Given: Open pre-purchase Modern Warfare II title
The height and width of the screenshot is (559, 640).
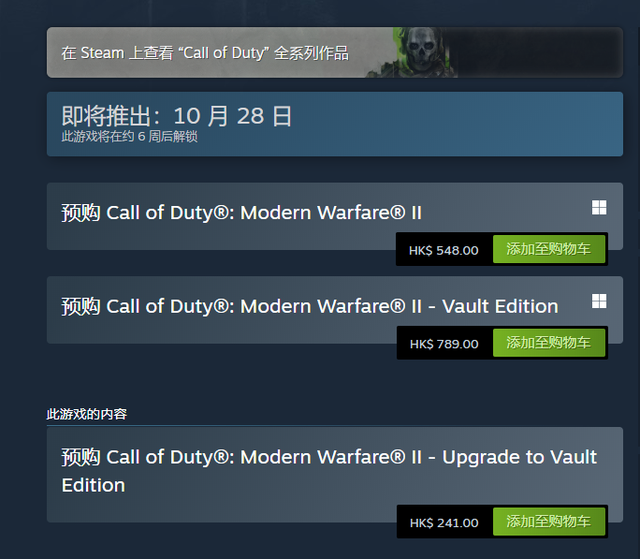Looking at the screenshot, I should pos(241,213).
